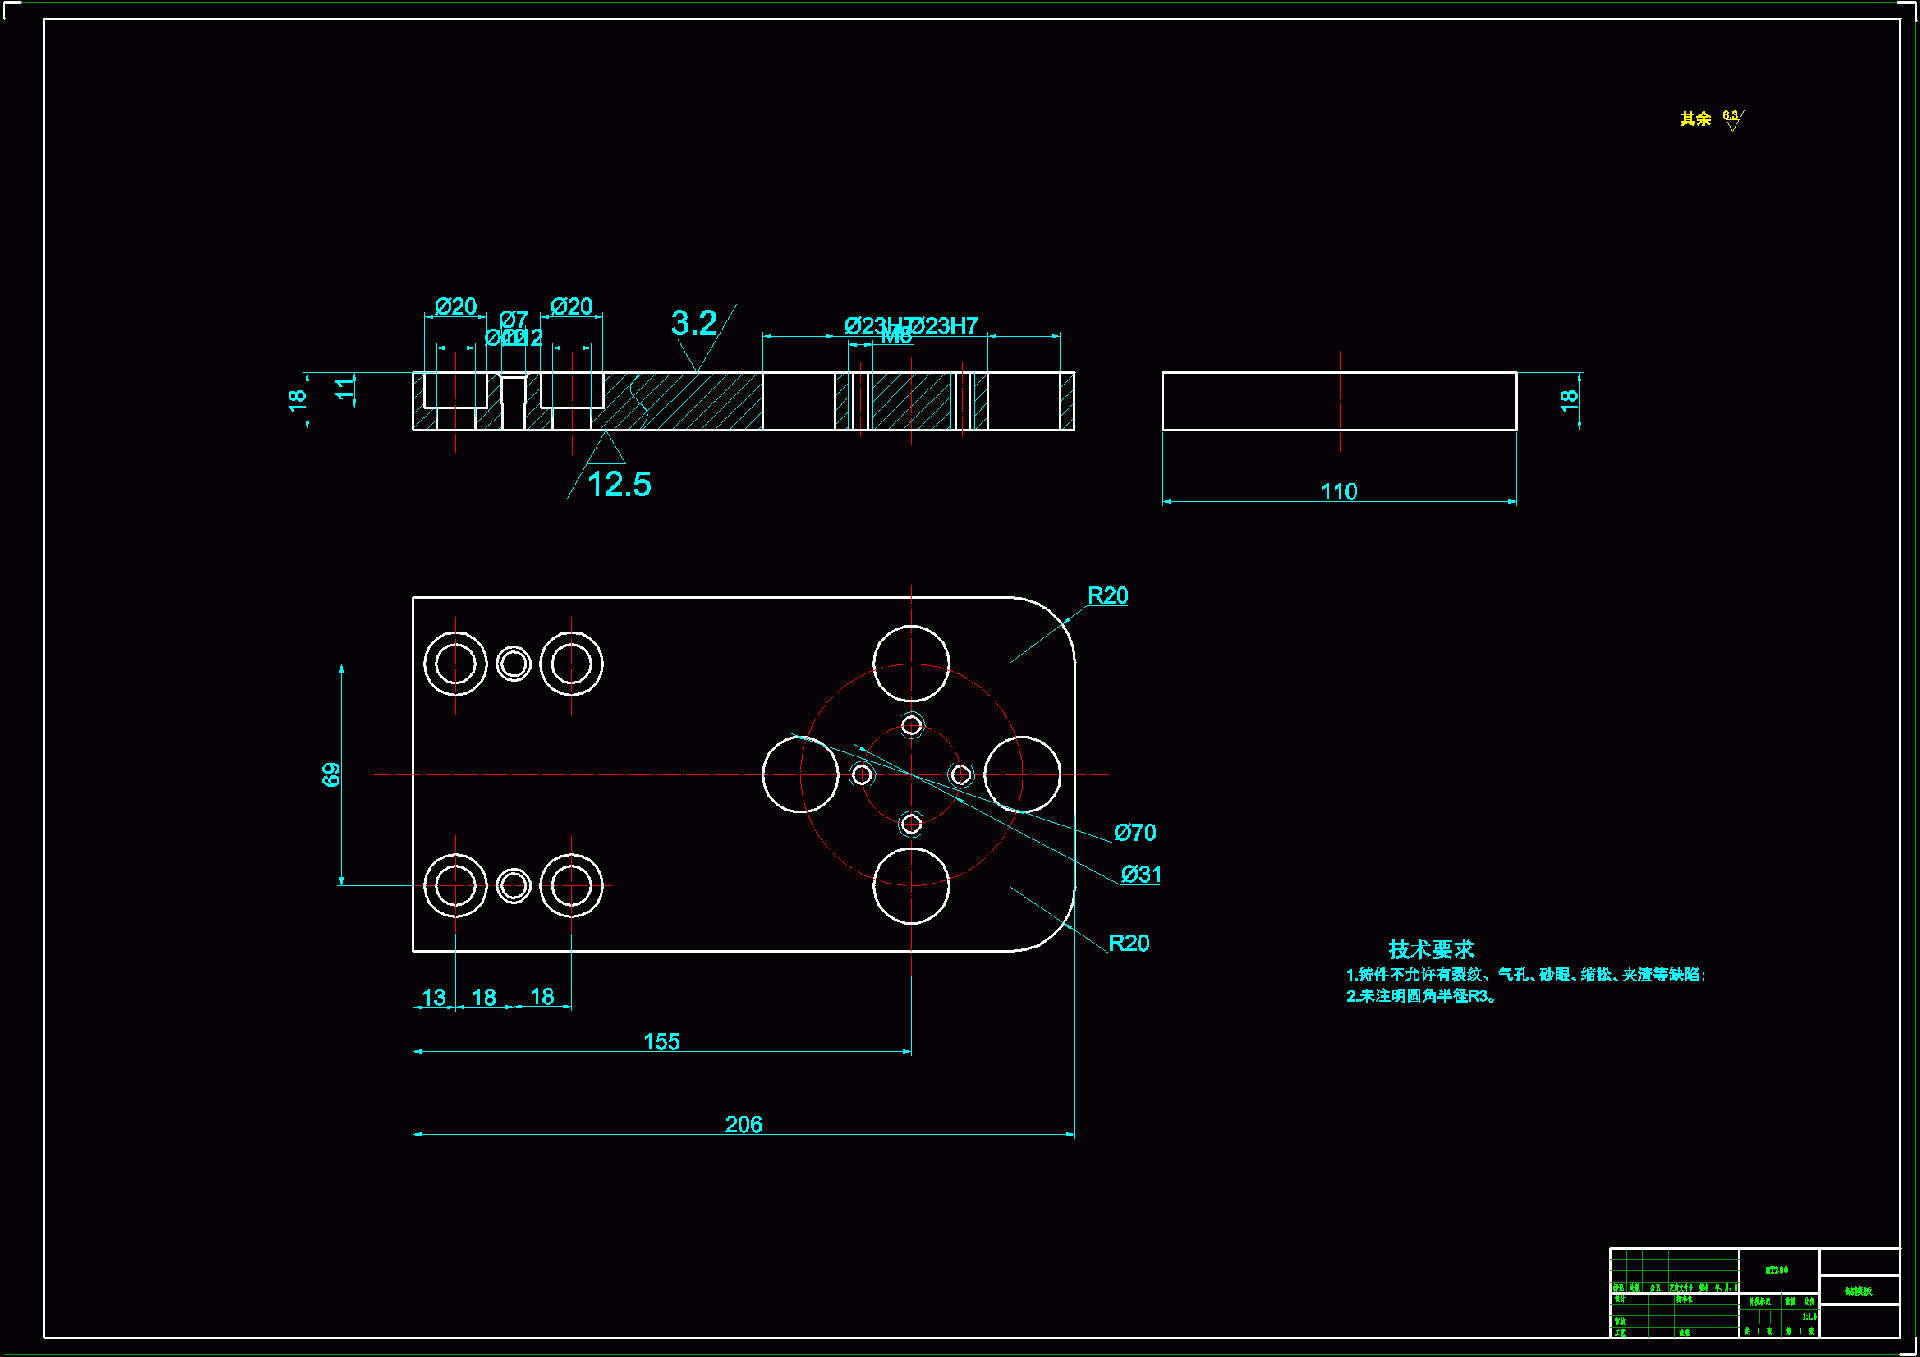The width and height of the screenshot is (1920, 1357).
Task: Click the bottom-left counterbore hole in plan view
Action: (455, 885)
